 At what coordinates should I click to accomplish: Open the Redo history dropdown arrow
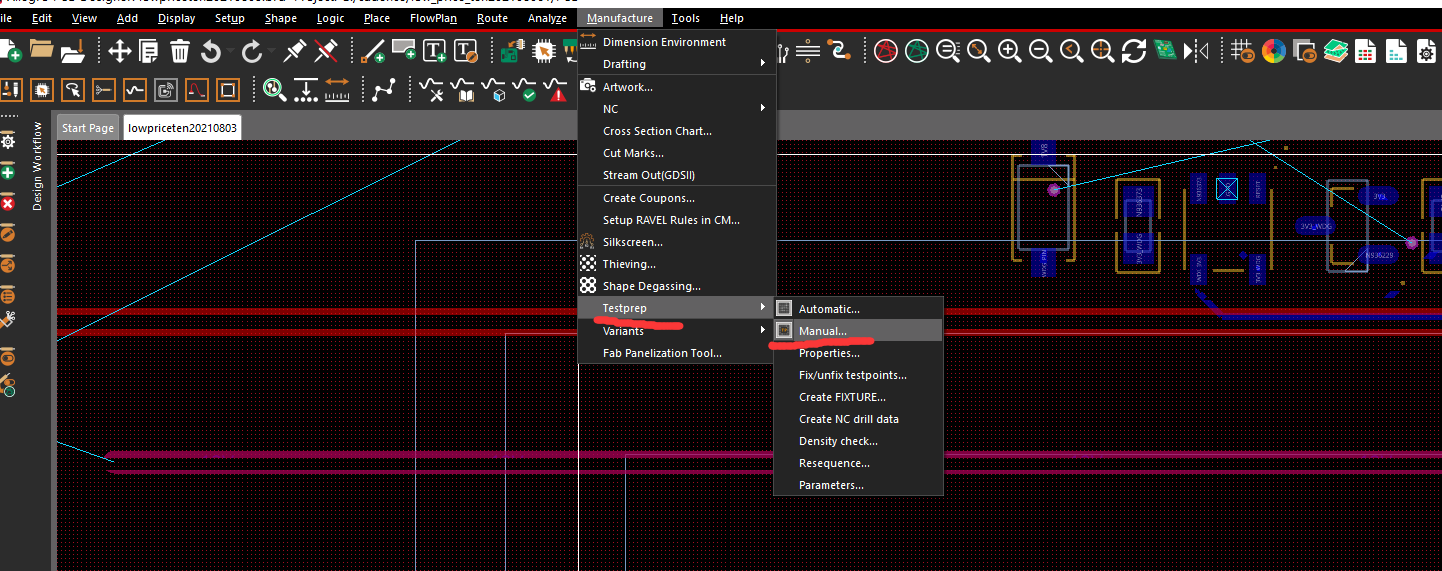pyautogui.click(x=270, y=51)
